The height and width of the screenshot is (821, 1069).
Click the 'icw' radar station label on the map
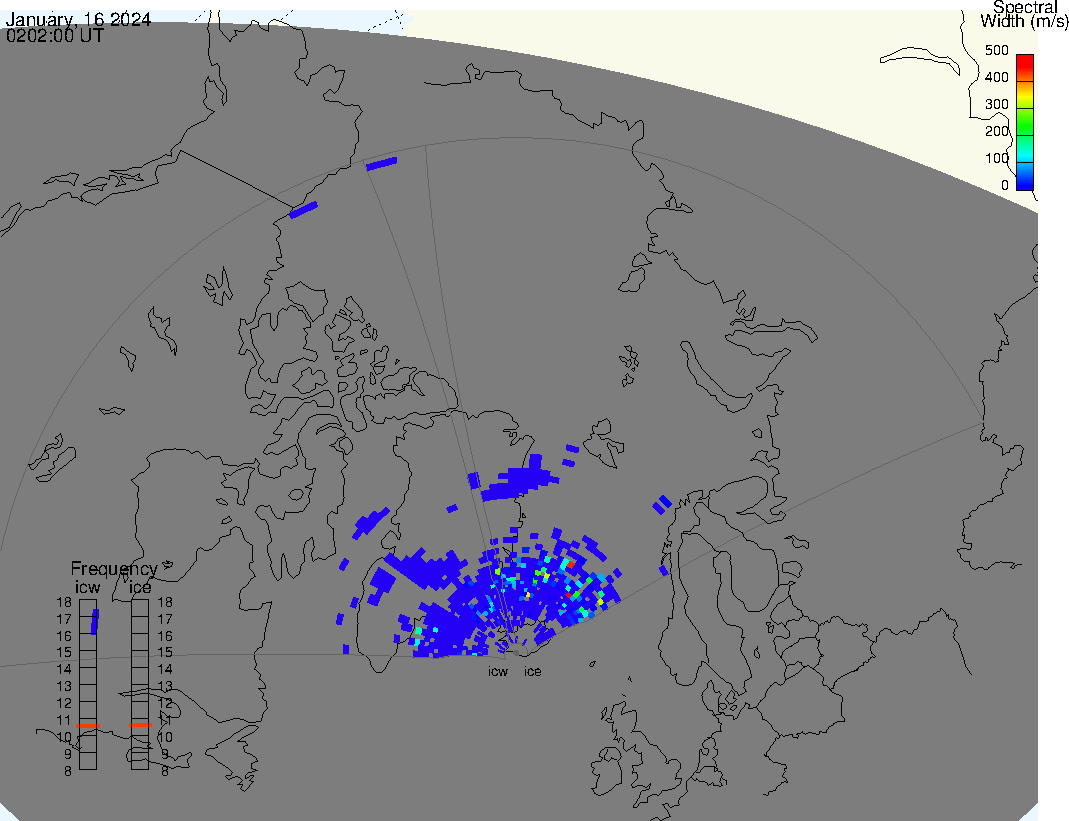click(498, 672)
